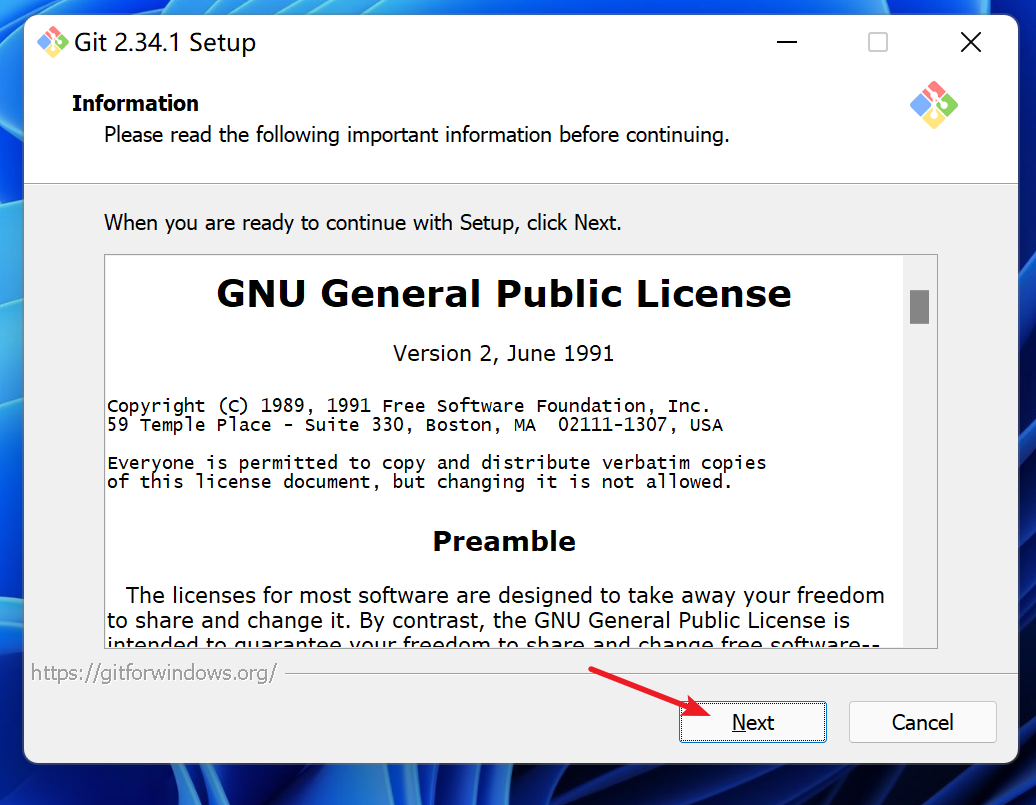Click the 'Everyone is permitted to copy' line
Image resolution: width=1036 pixels, height=805 pixels.
[437, 463]
